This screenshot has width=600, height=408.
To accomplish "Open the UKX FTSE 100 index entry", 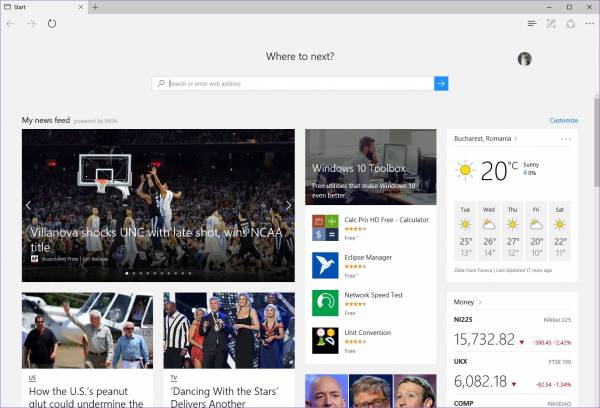I will click(x=512, y=374).
